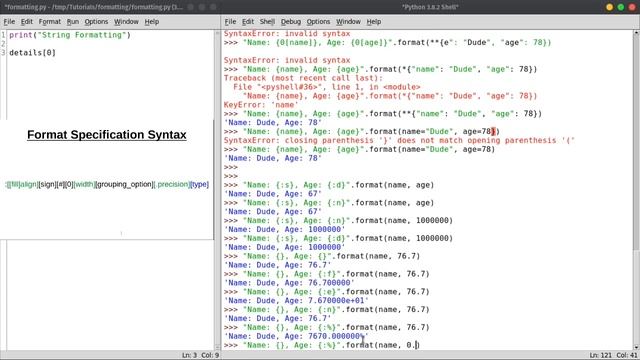Viewport: 640px width, 360px height.
Task: Click the formatting.py editor title bar
Action: click(110, 7)
